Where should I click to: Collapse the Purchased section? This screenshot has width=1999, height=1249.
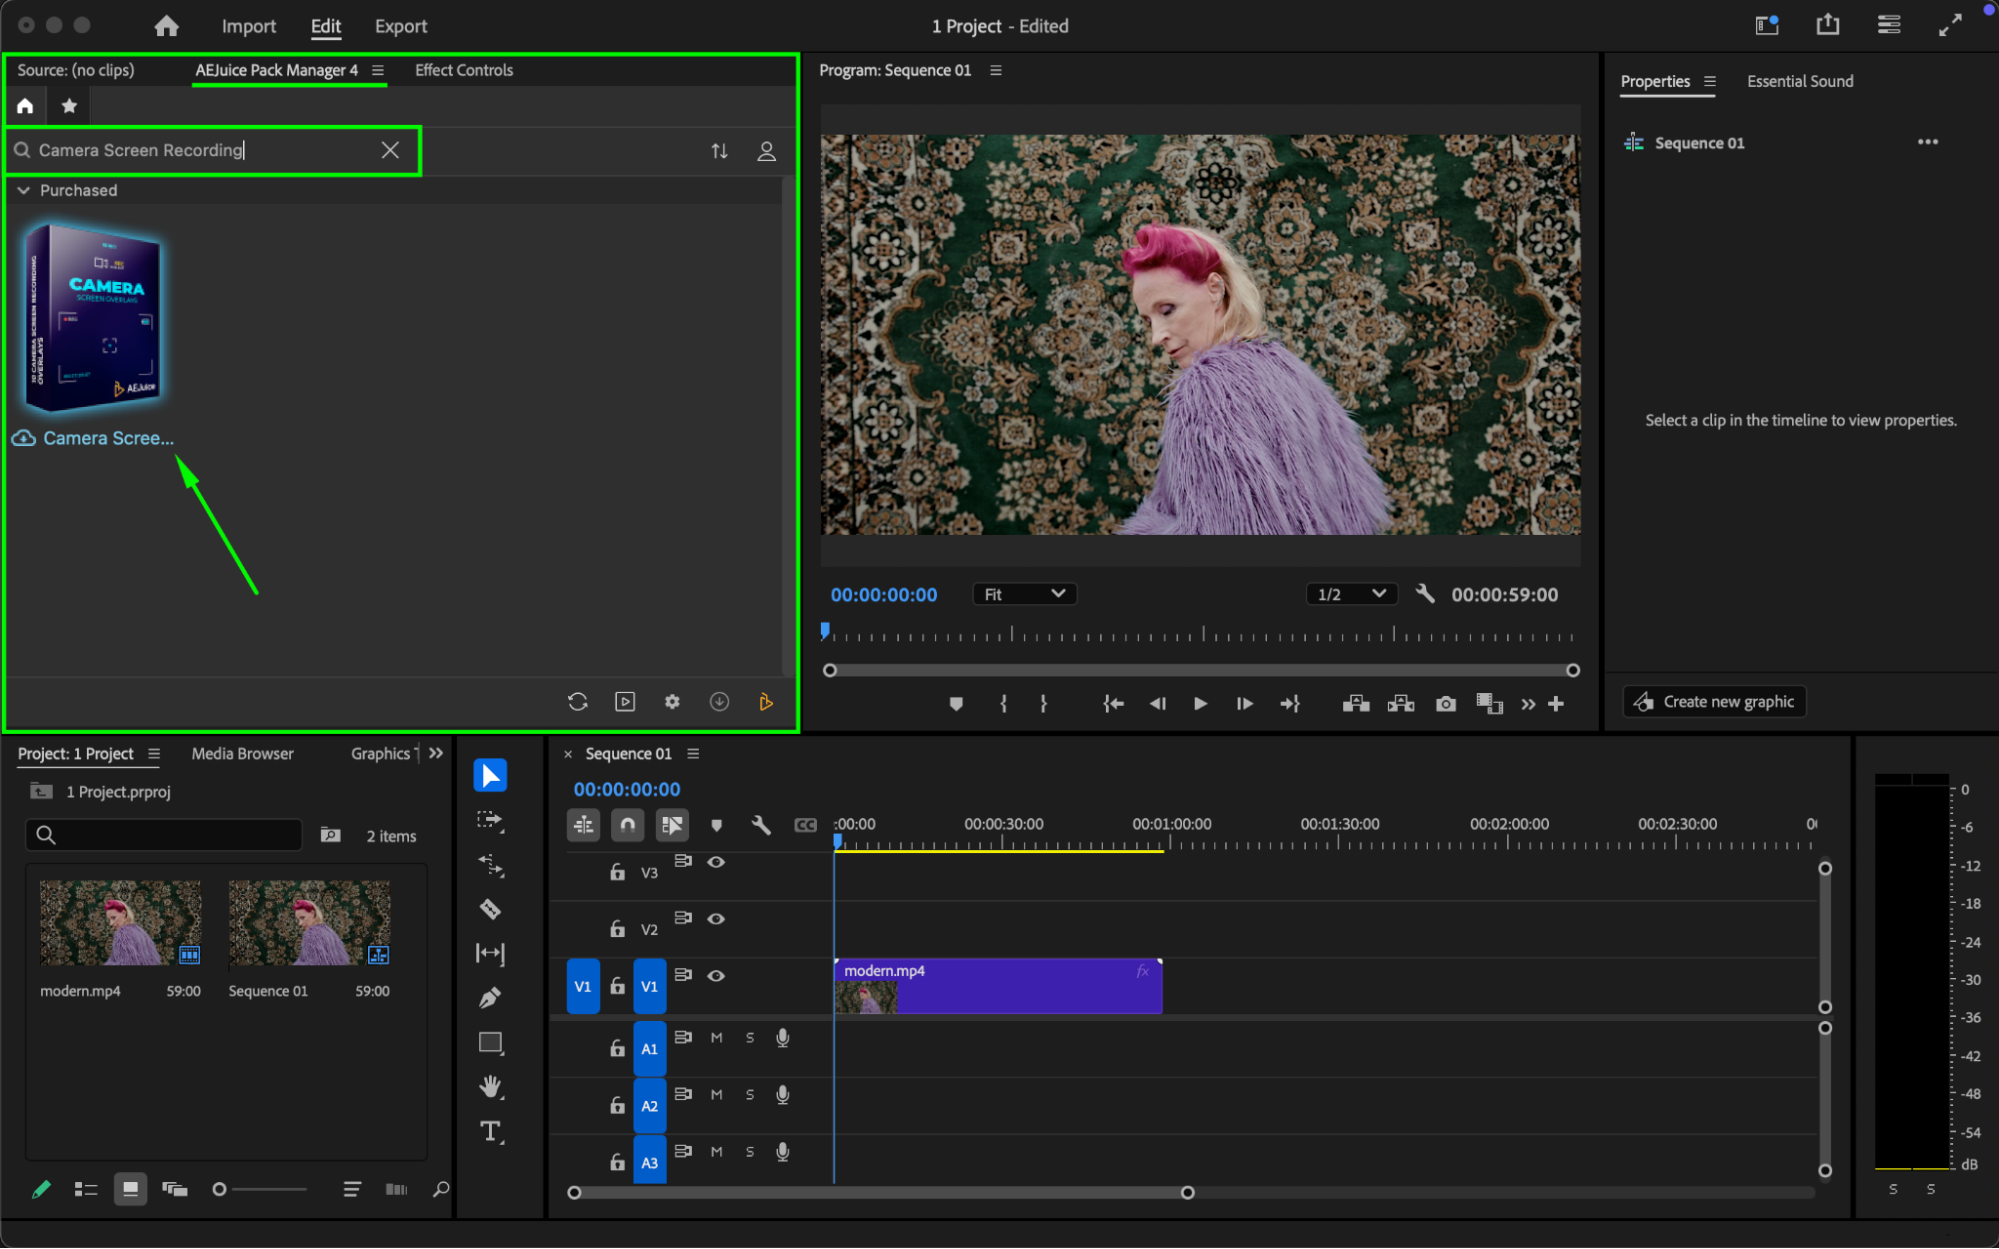tap(24, 190)
